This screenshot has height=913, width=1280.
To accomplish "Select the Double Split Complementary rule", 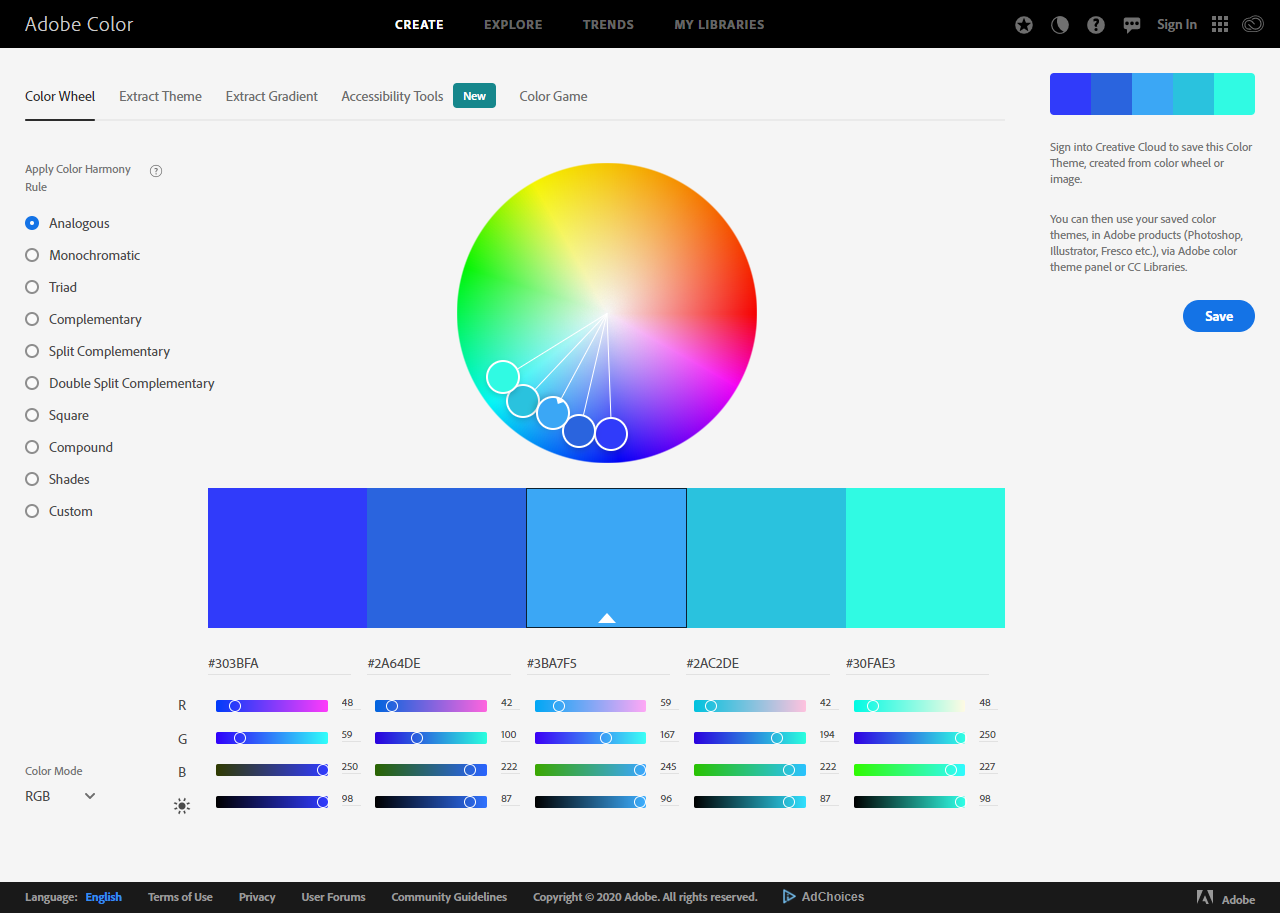I will 120,383.
